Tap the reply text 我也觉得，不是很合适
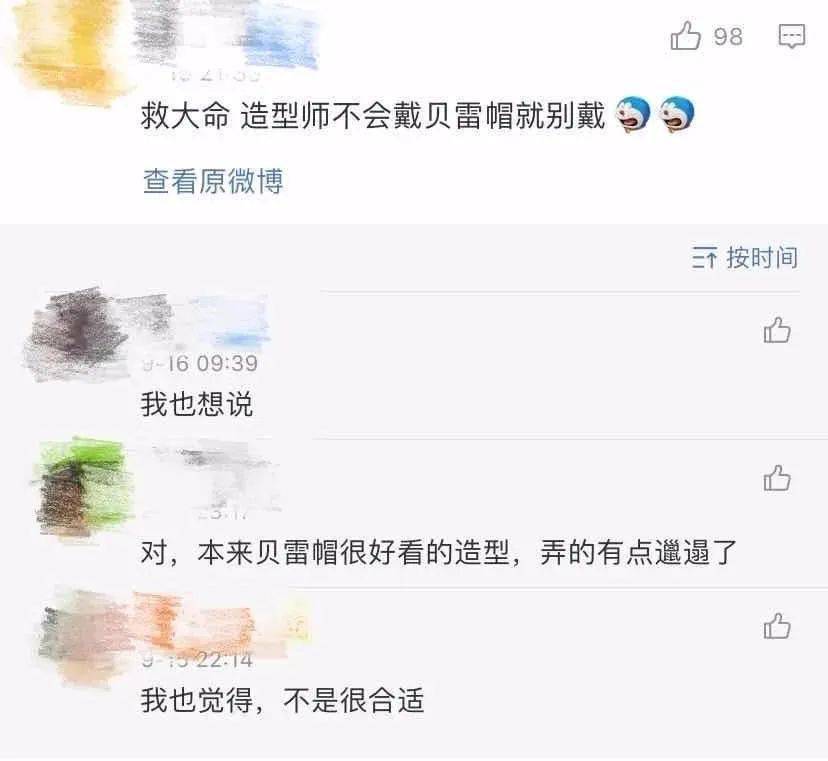Image resolution: width=828 pixels, height=761 pixels. [x=283, y=700]
